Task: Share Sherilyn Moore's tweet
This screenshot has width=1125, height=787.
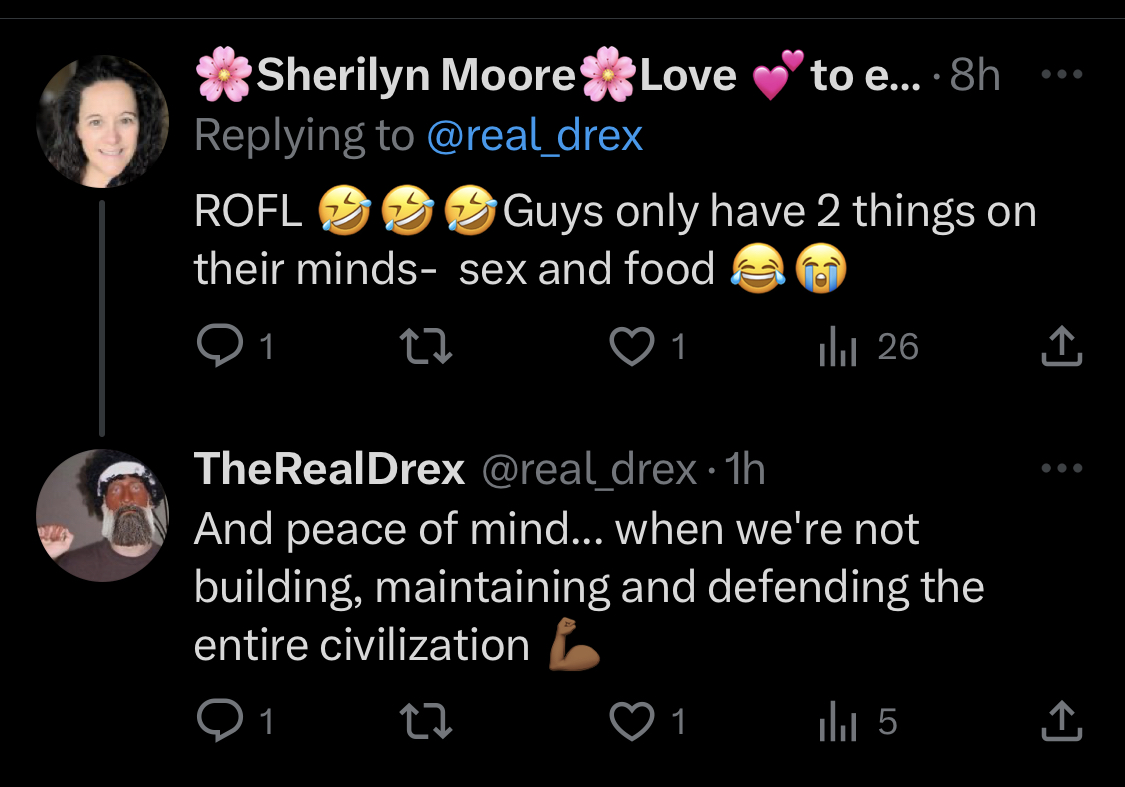Action: click(1061, 346)
